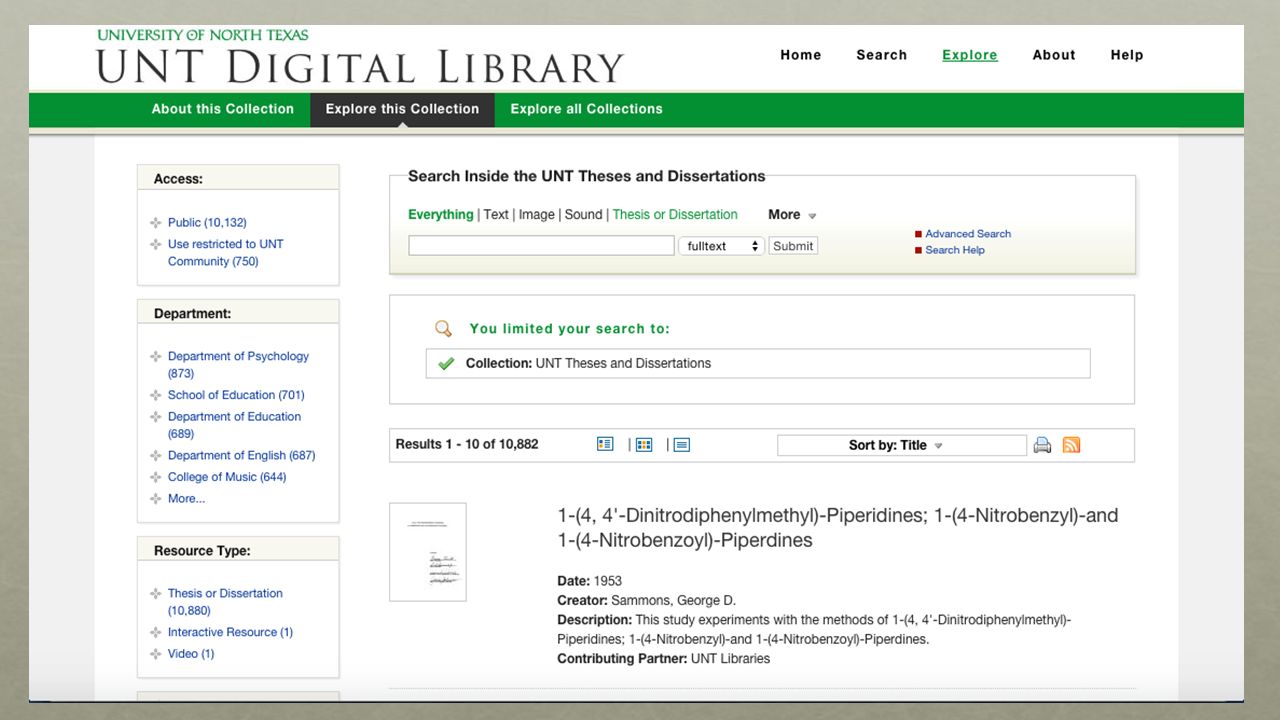This screenshot has height=720, width=1280.
Task: Open the Dinitrodiphenylmethyl-Piperidines thesis title
Action: tap(838, 528)
